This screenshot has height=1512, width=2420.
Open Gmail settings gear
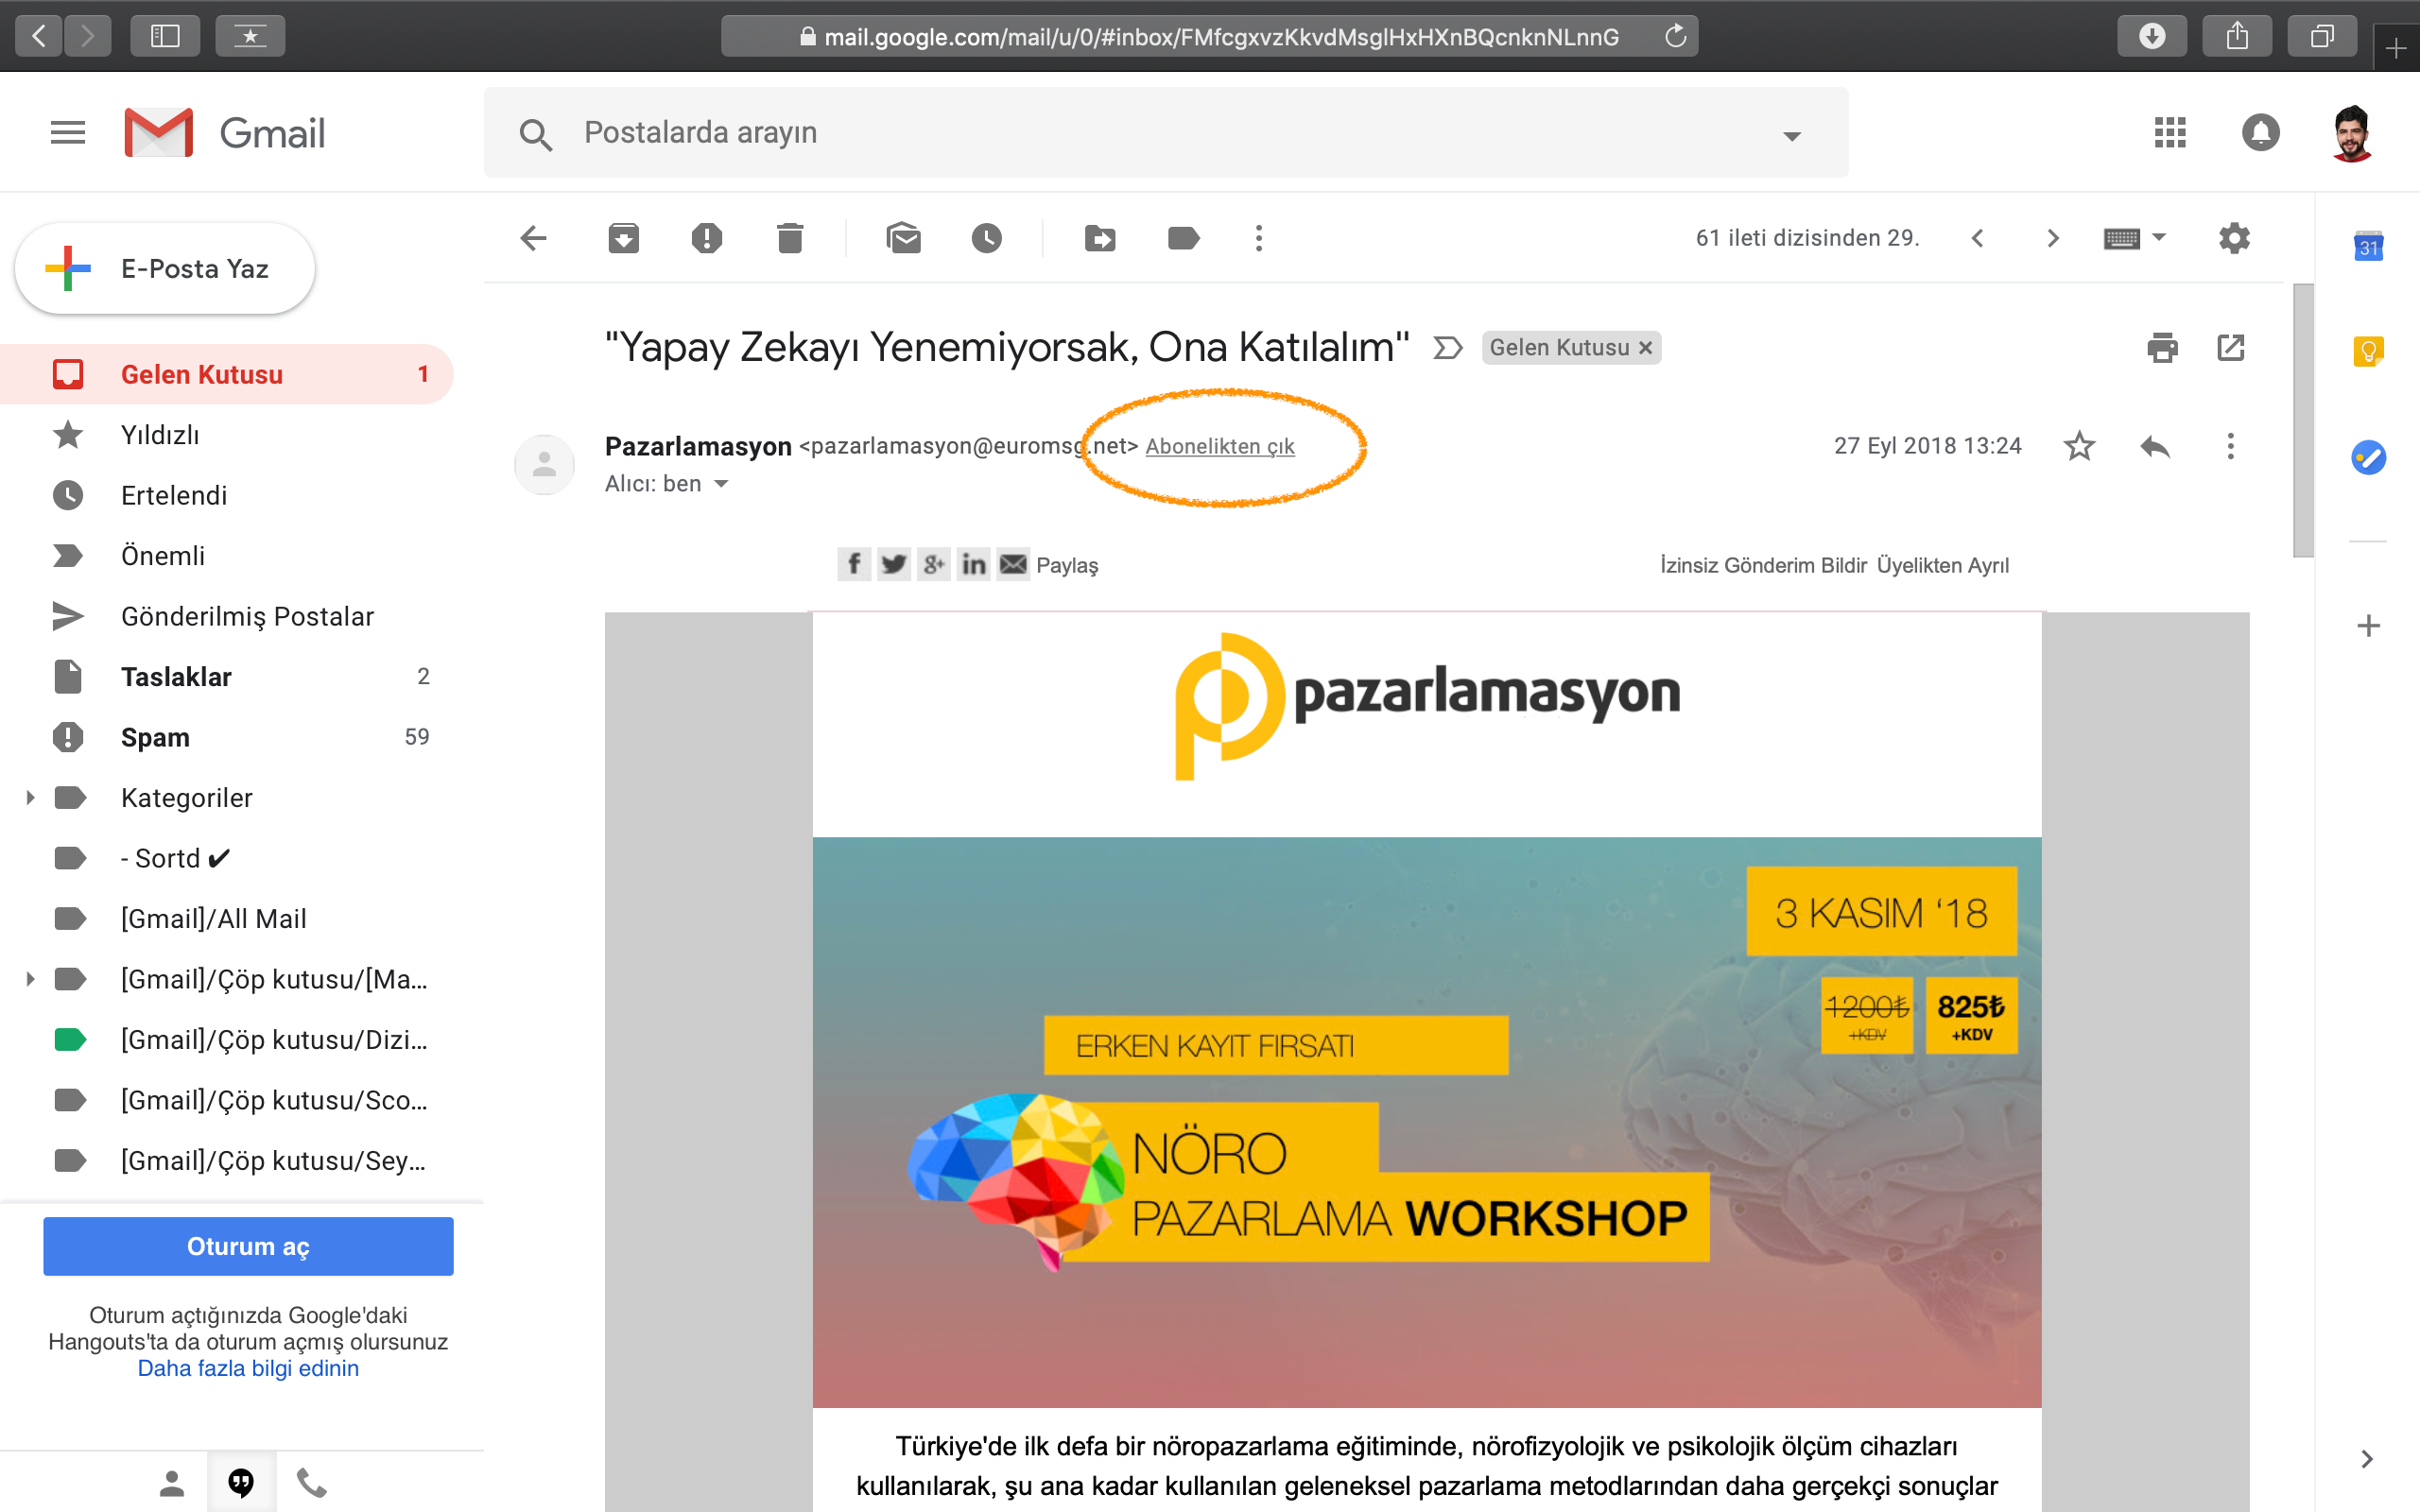tap(2234, 238)
